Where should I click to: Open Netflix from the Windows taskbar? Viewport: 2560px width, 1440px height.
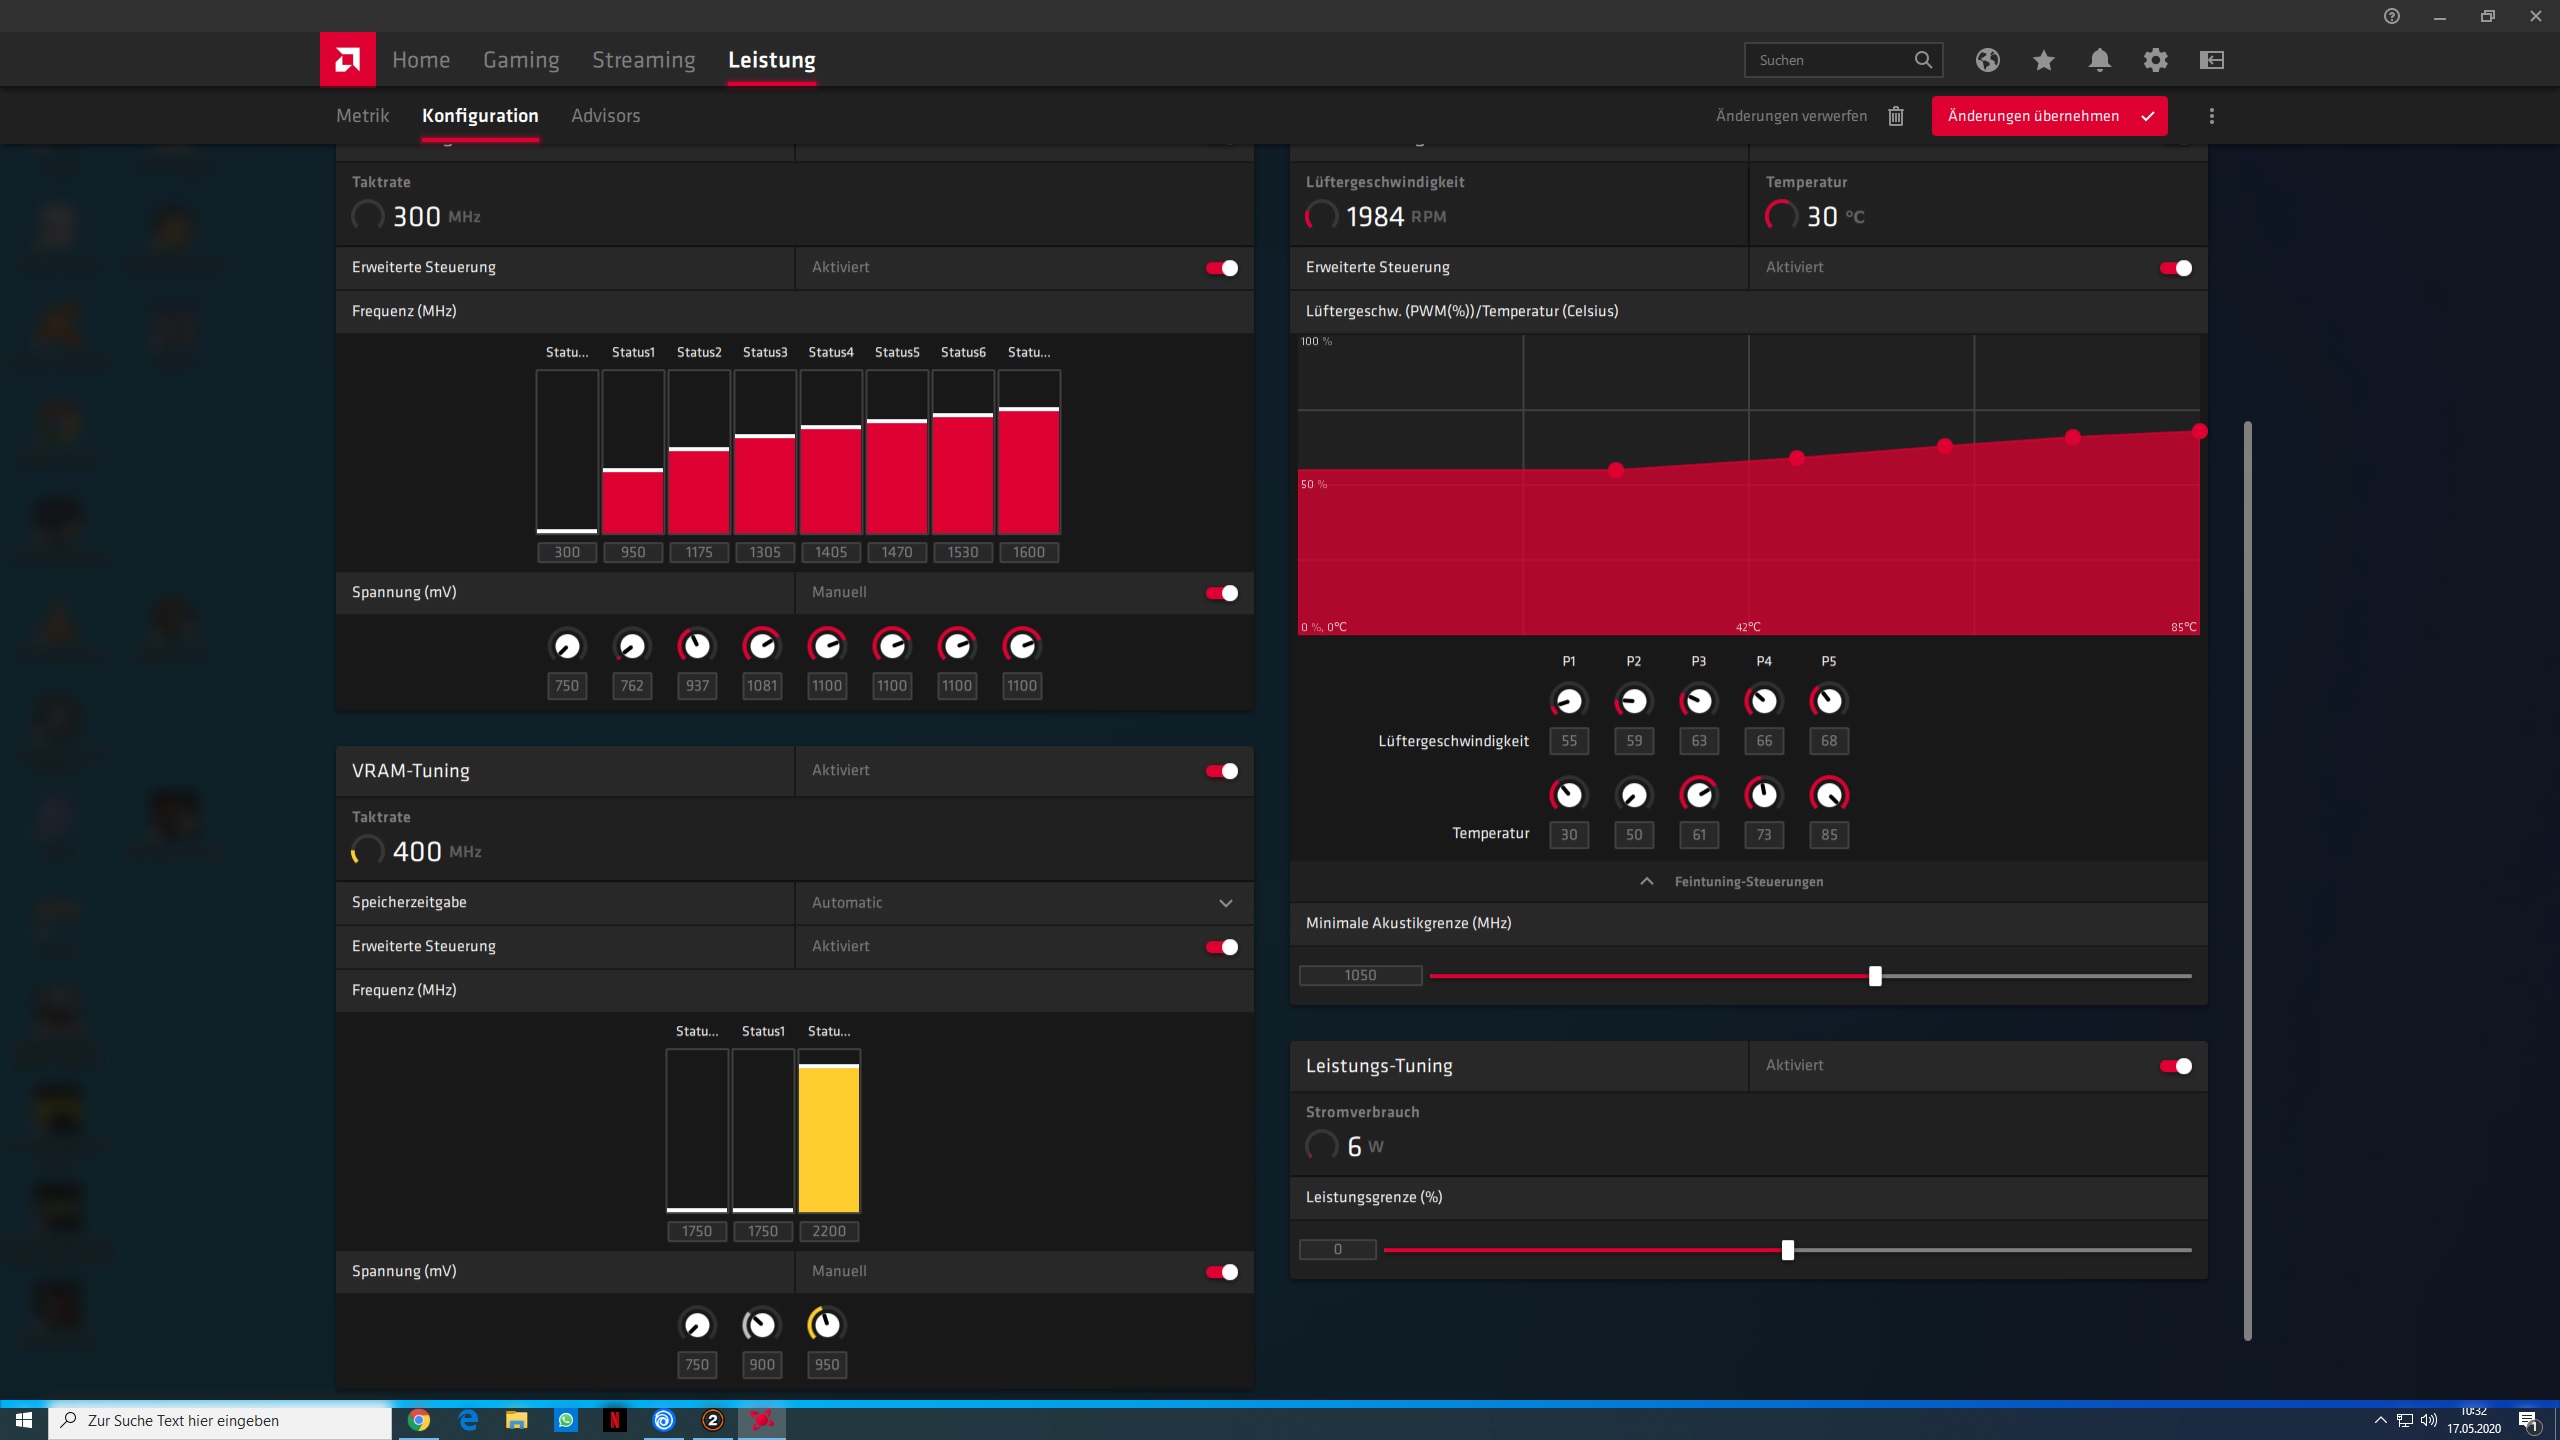[614, 1420]
